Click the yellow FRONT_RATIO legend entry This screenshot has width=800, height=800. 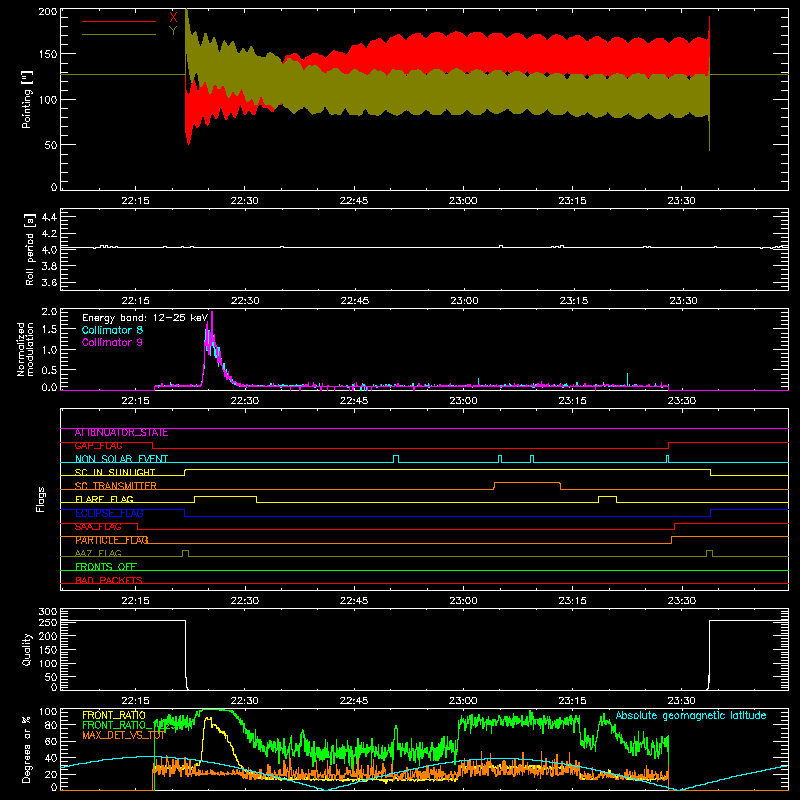pyautogui.click(x=114, y=715)
